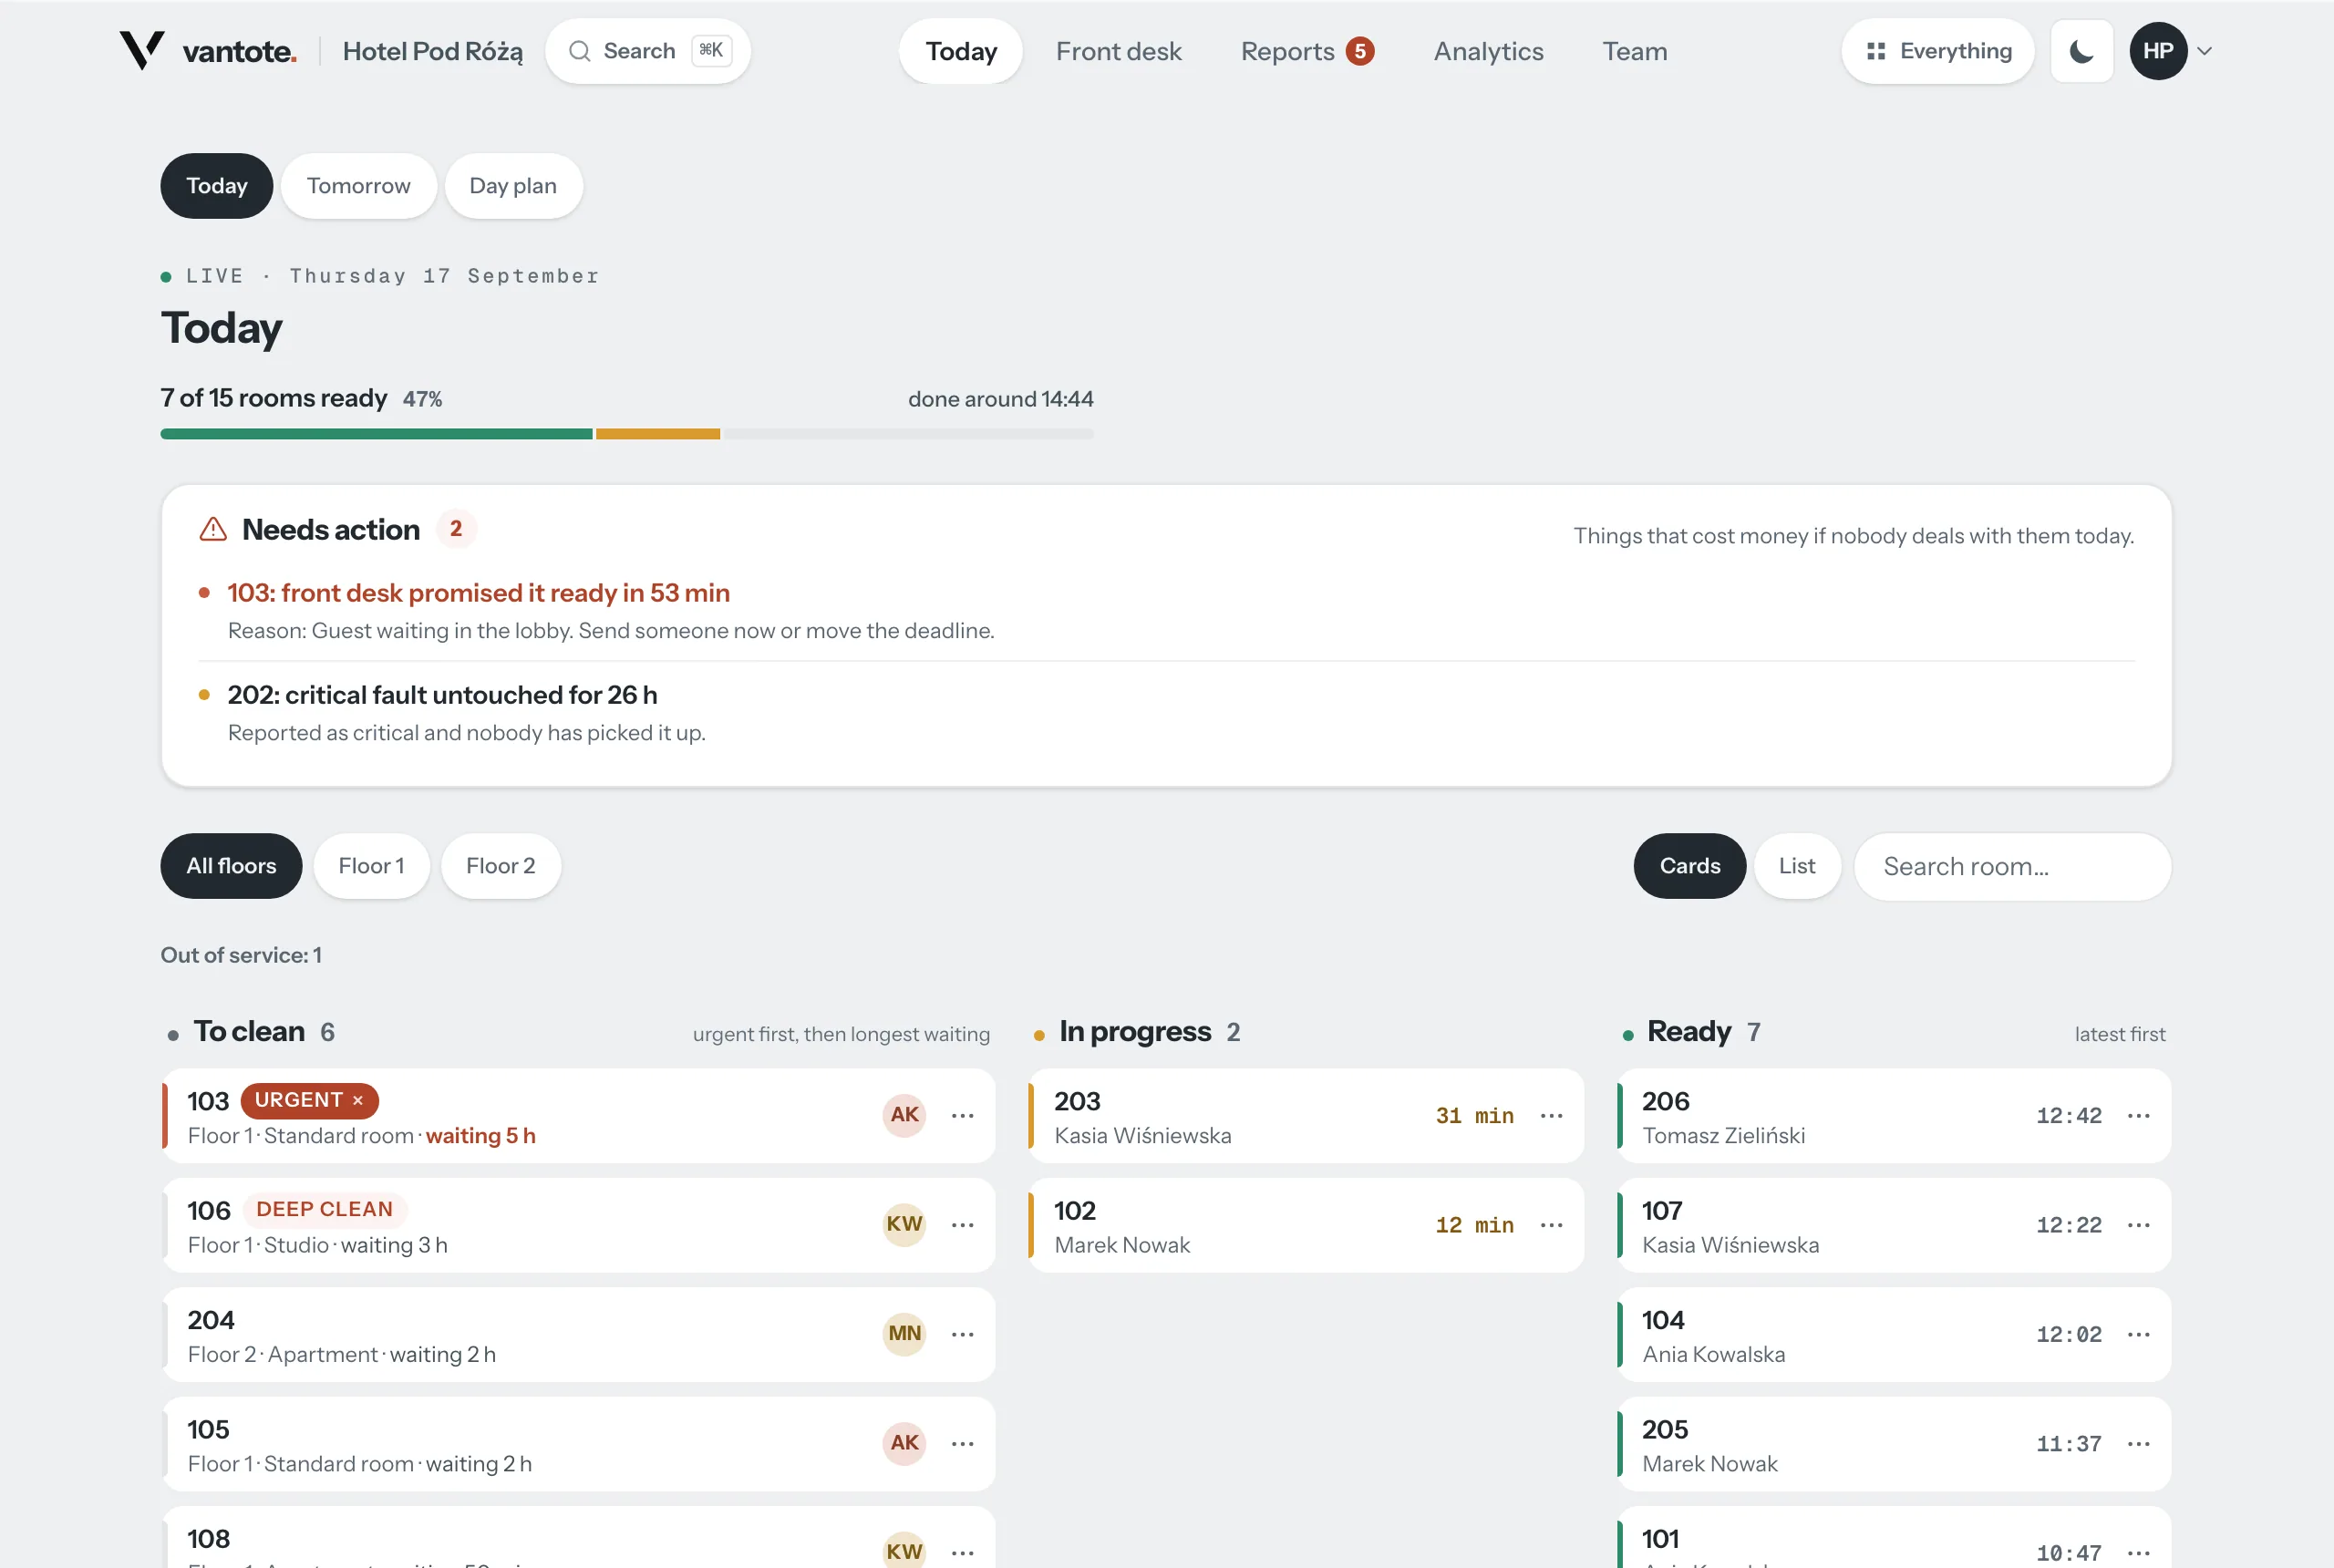Screen dimensions: 2334x1568
Task: Click the vantote logo icon
Action: [141, 50]
